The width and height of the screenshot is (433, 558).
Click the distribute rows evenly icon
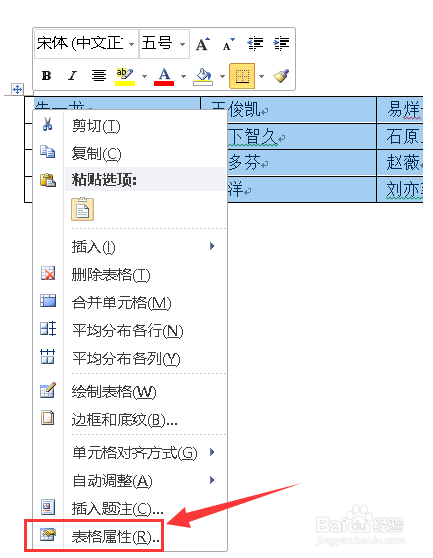click(48, 328)
